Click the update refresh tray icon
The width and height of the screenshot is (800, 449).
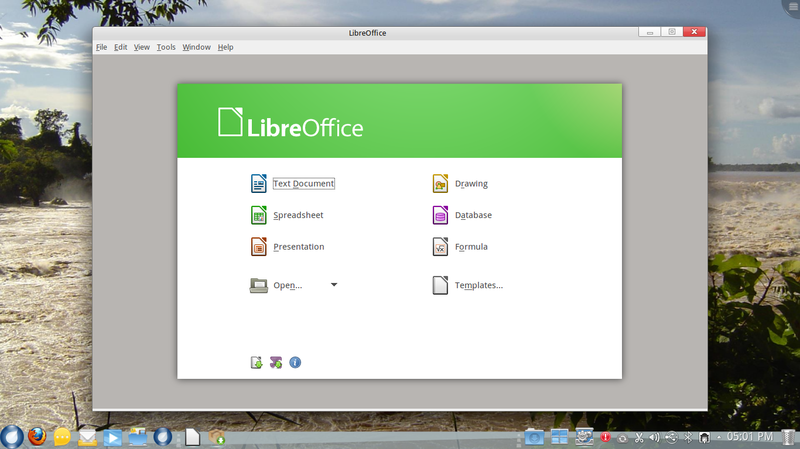[622, 438]
